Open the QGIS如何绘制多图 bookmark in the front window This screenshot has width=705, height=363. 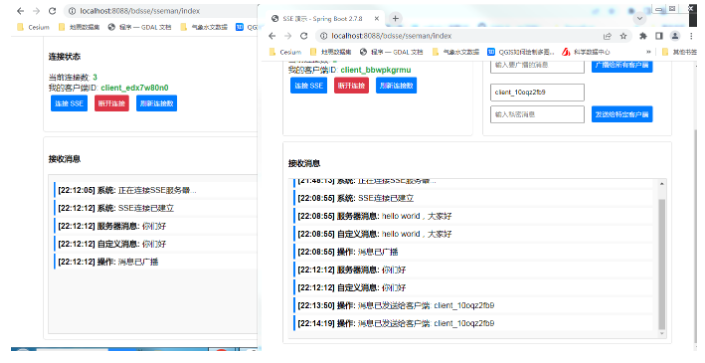(x=521, y=52)
